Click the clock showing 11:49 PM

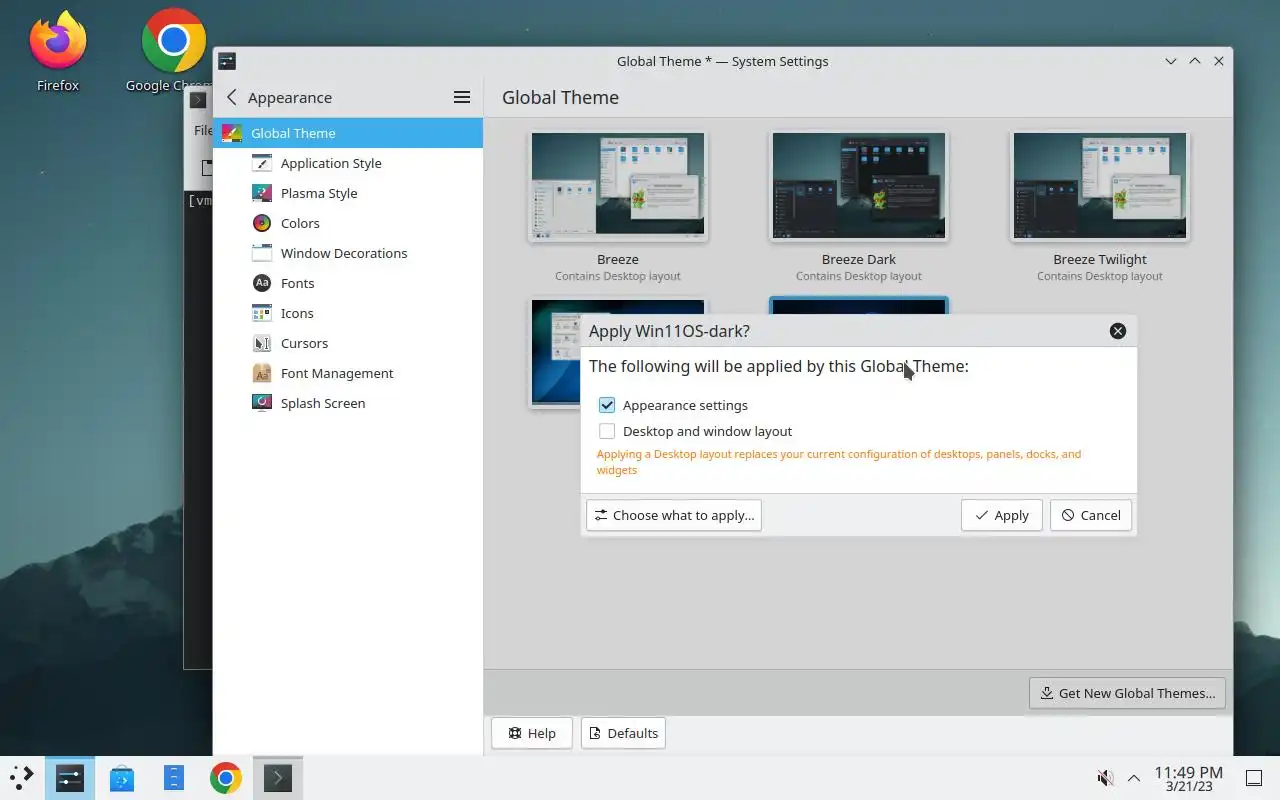1188,777
